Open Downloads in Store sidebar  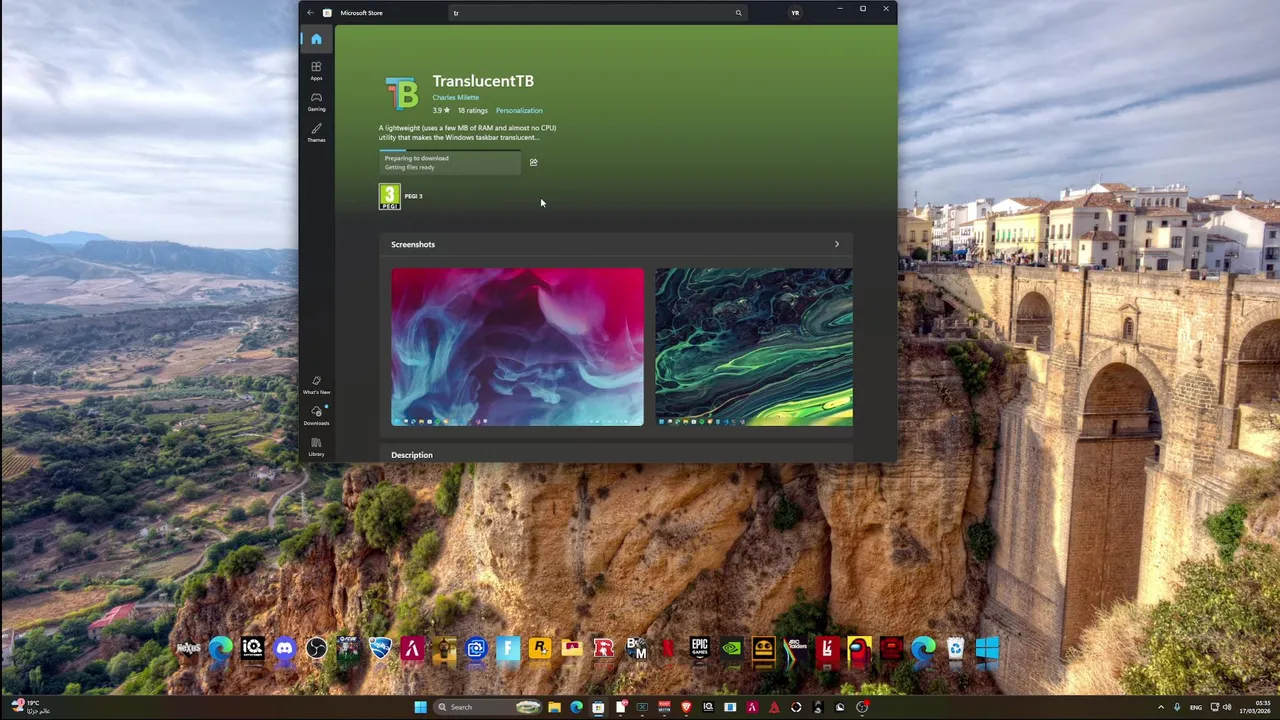316,416
